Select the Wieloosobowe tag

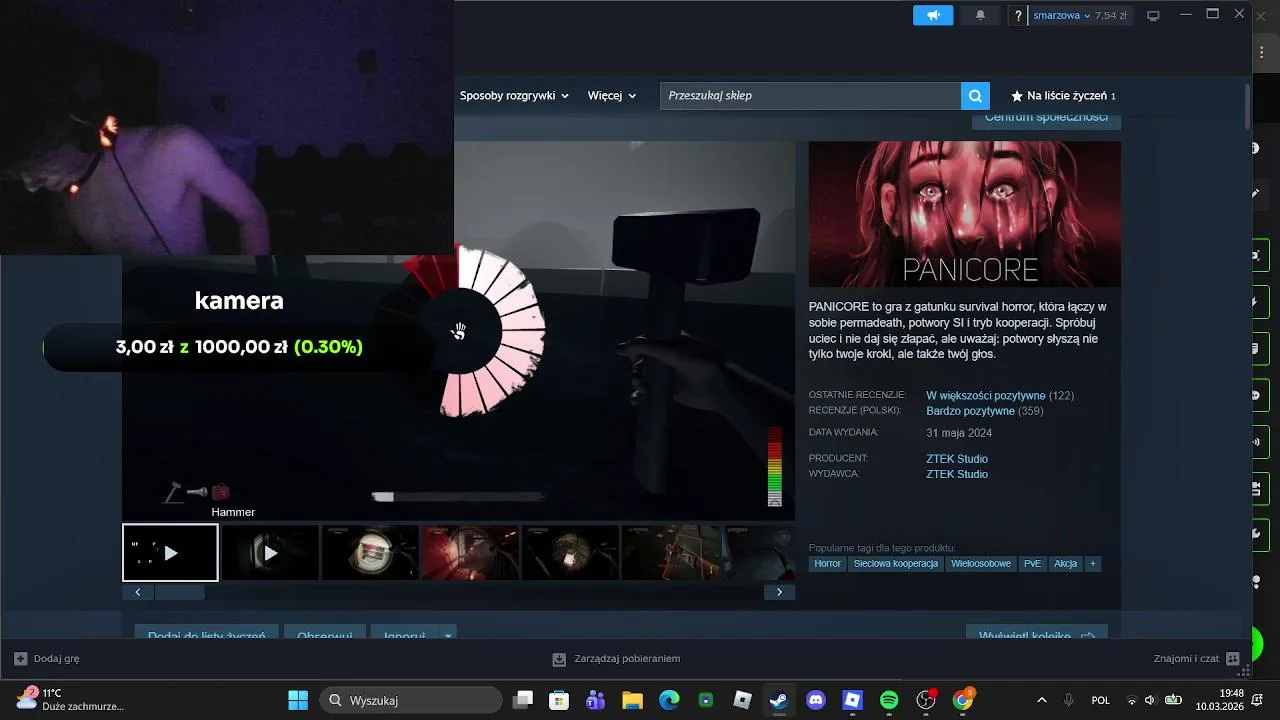pos(981,564)
